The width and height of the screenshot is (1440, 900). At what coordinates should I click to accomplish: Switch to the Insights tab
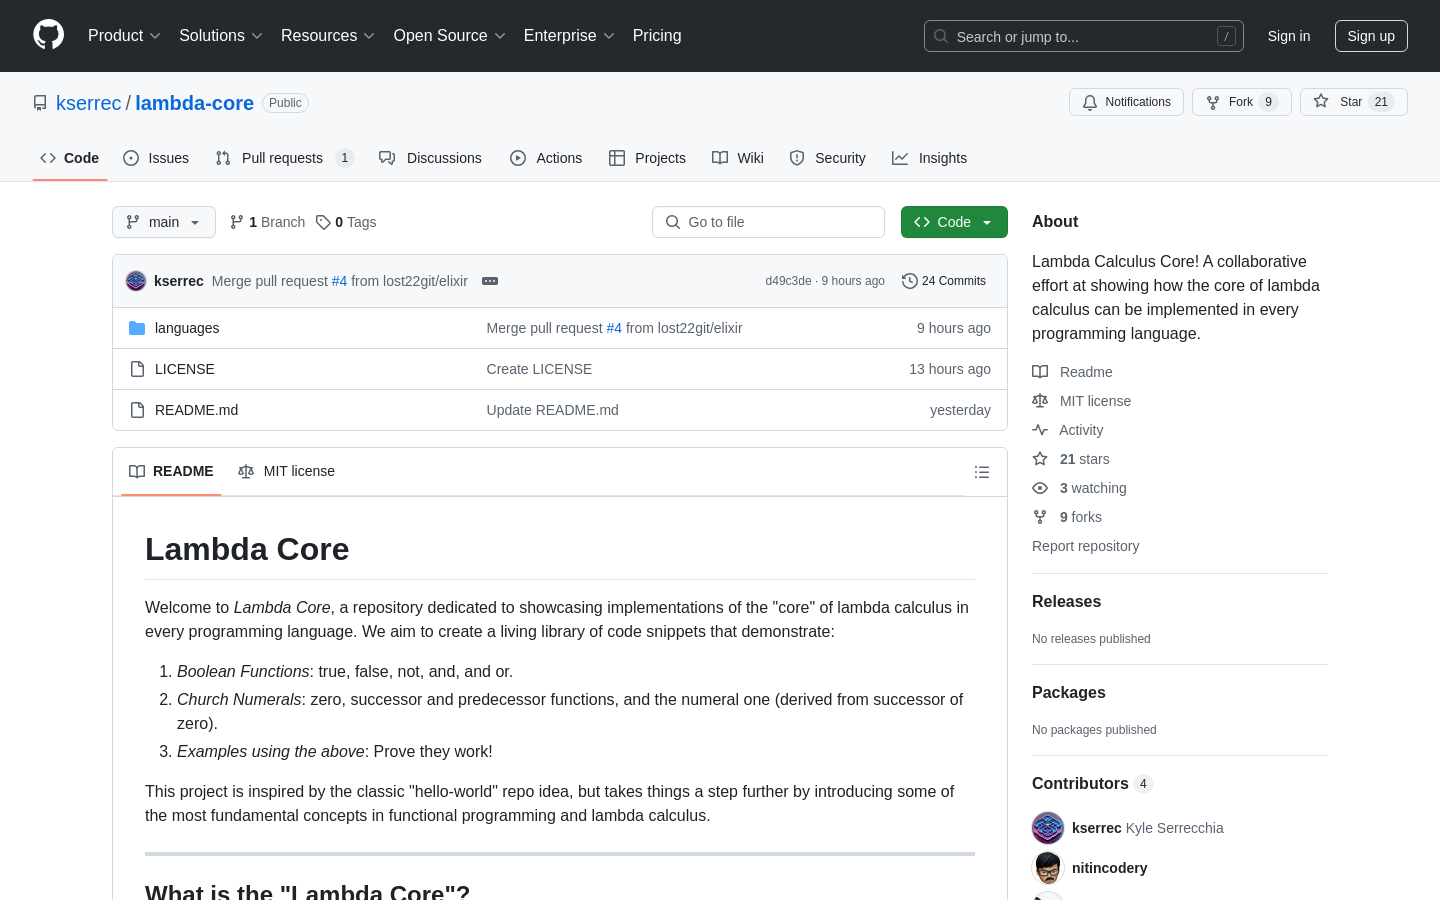[930, 158]
